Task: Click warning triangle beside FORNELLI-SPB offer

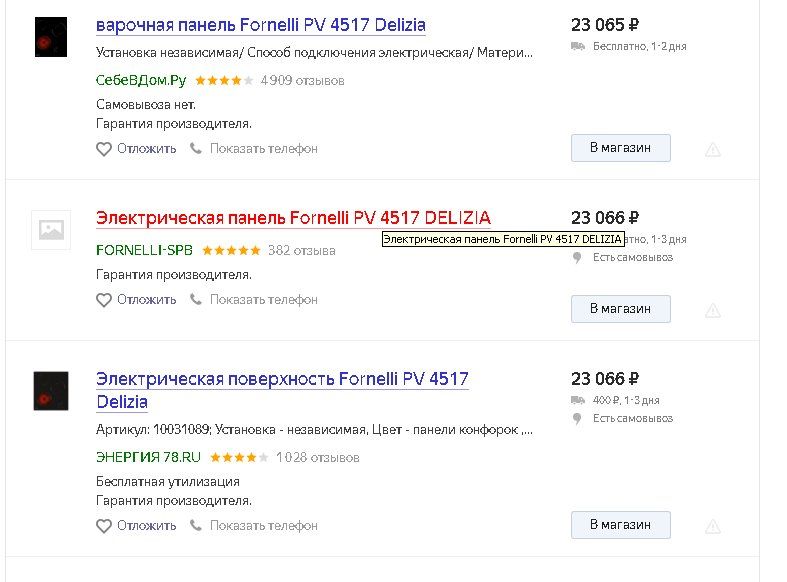Action: (713, 311)
